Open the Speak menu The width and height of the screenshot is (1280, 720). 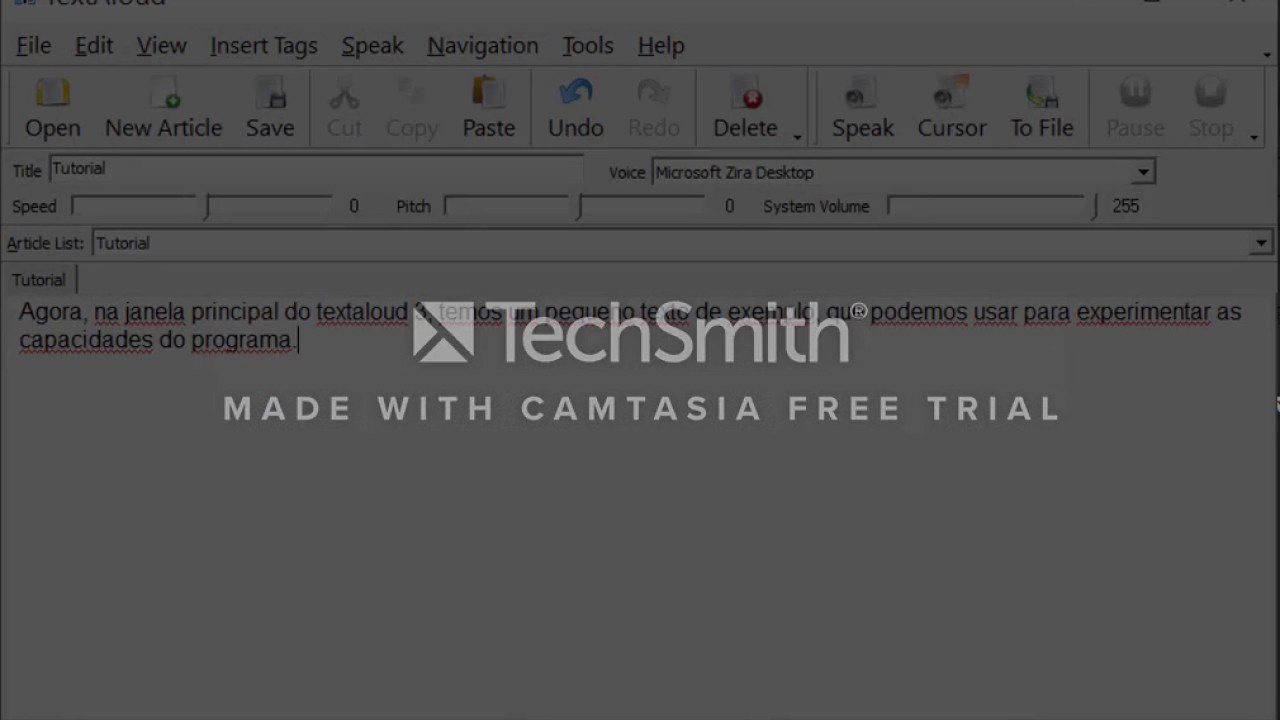click(x=372, y=45)
